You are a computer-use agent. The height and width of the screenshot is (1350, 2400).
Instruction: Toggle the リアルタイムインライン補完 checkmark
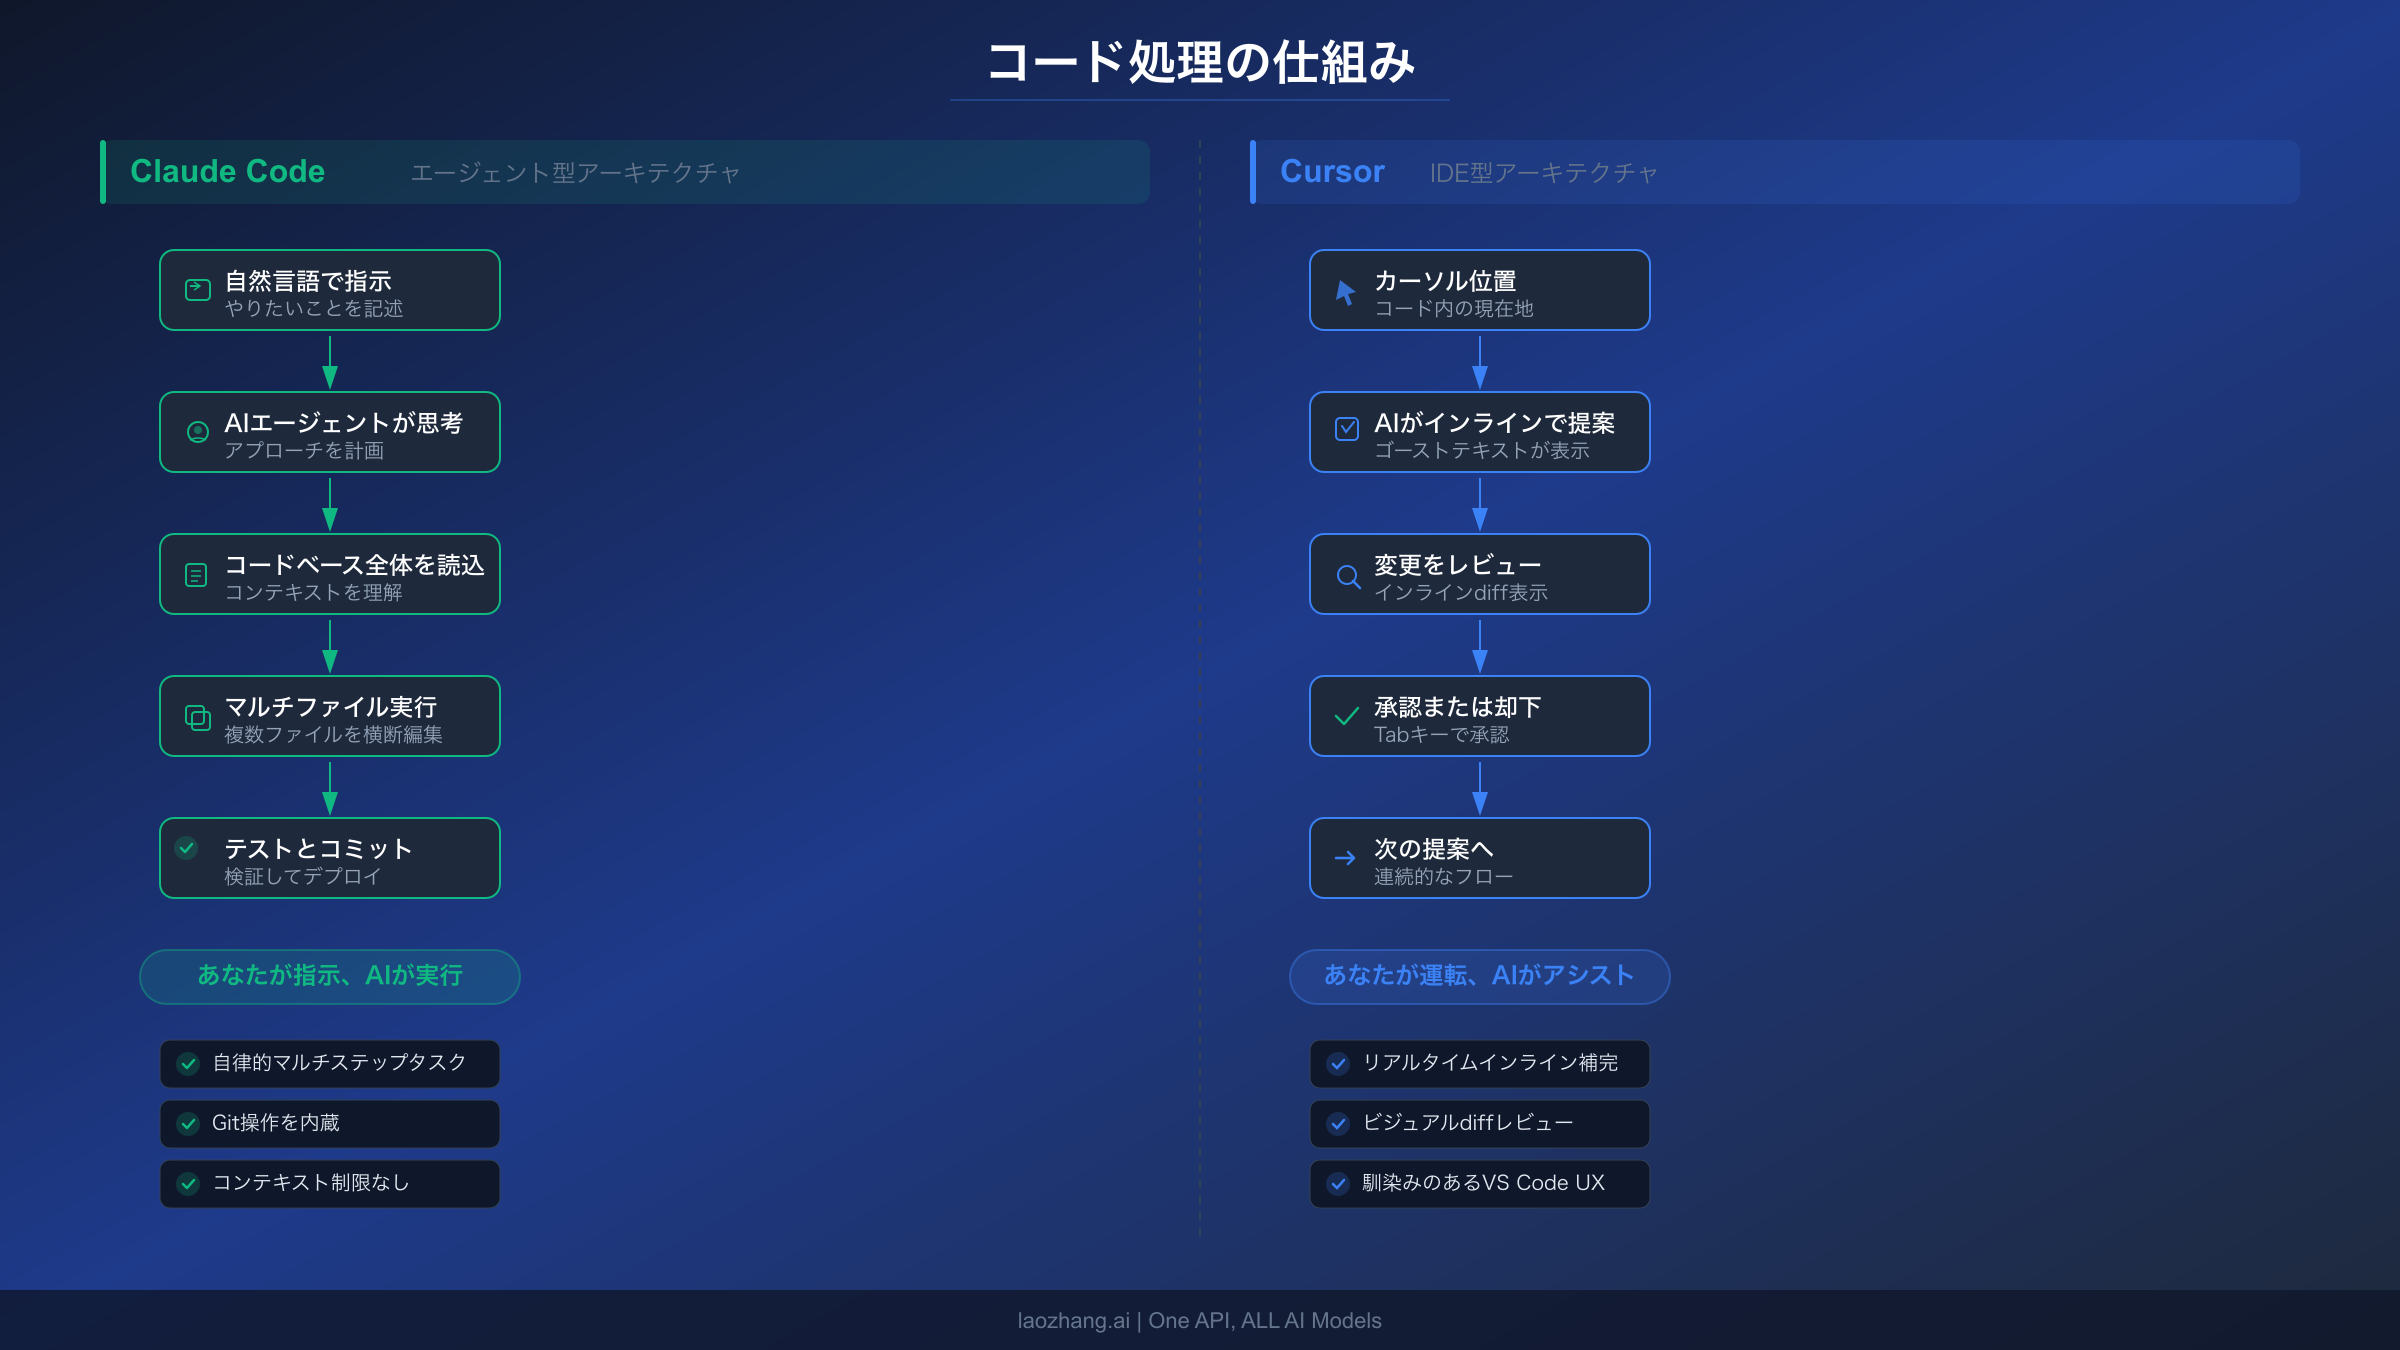coord(1337,1064)
